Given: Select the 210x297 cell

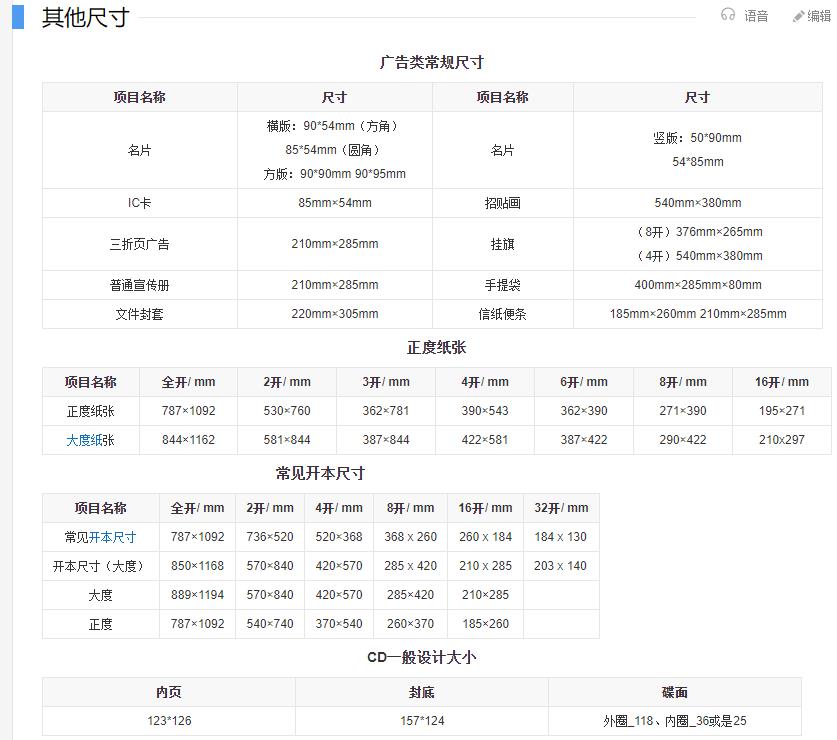Looking at the screenshot, I should coord(782,440).
